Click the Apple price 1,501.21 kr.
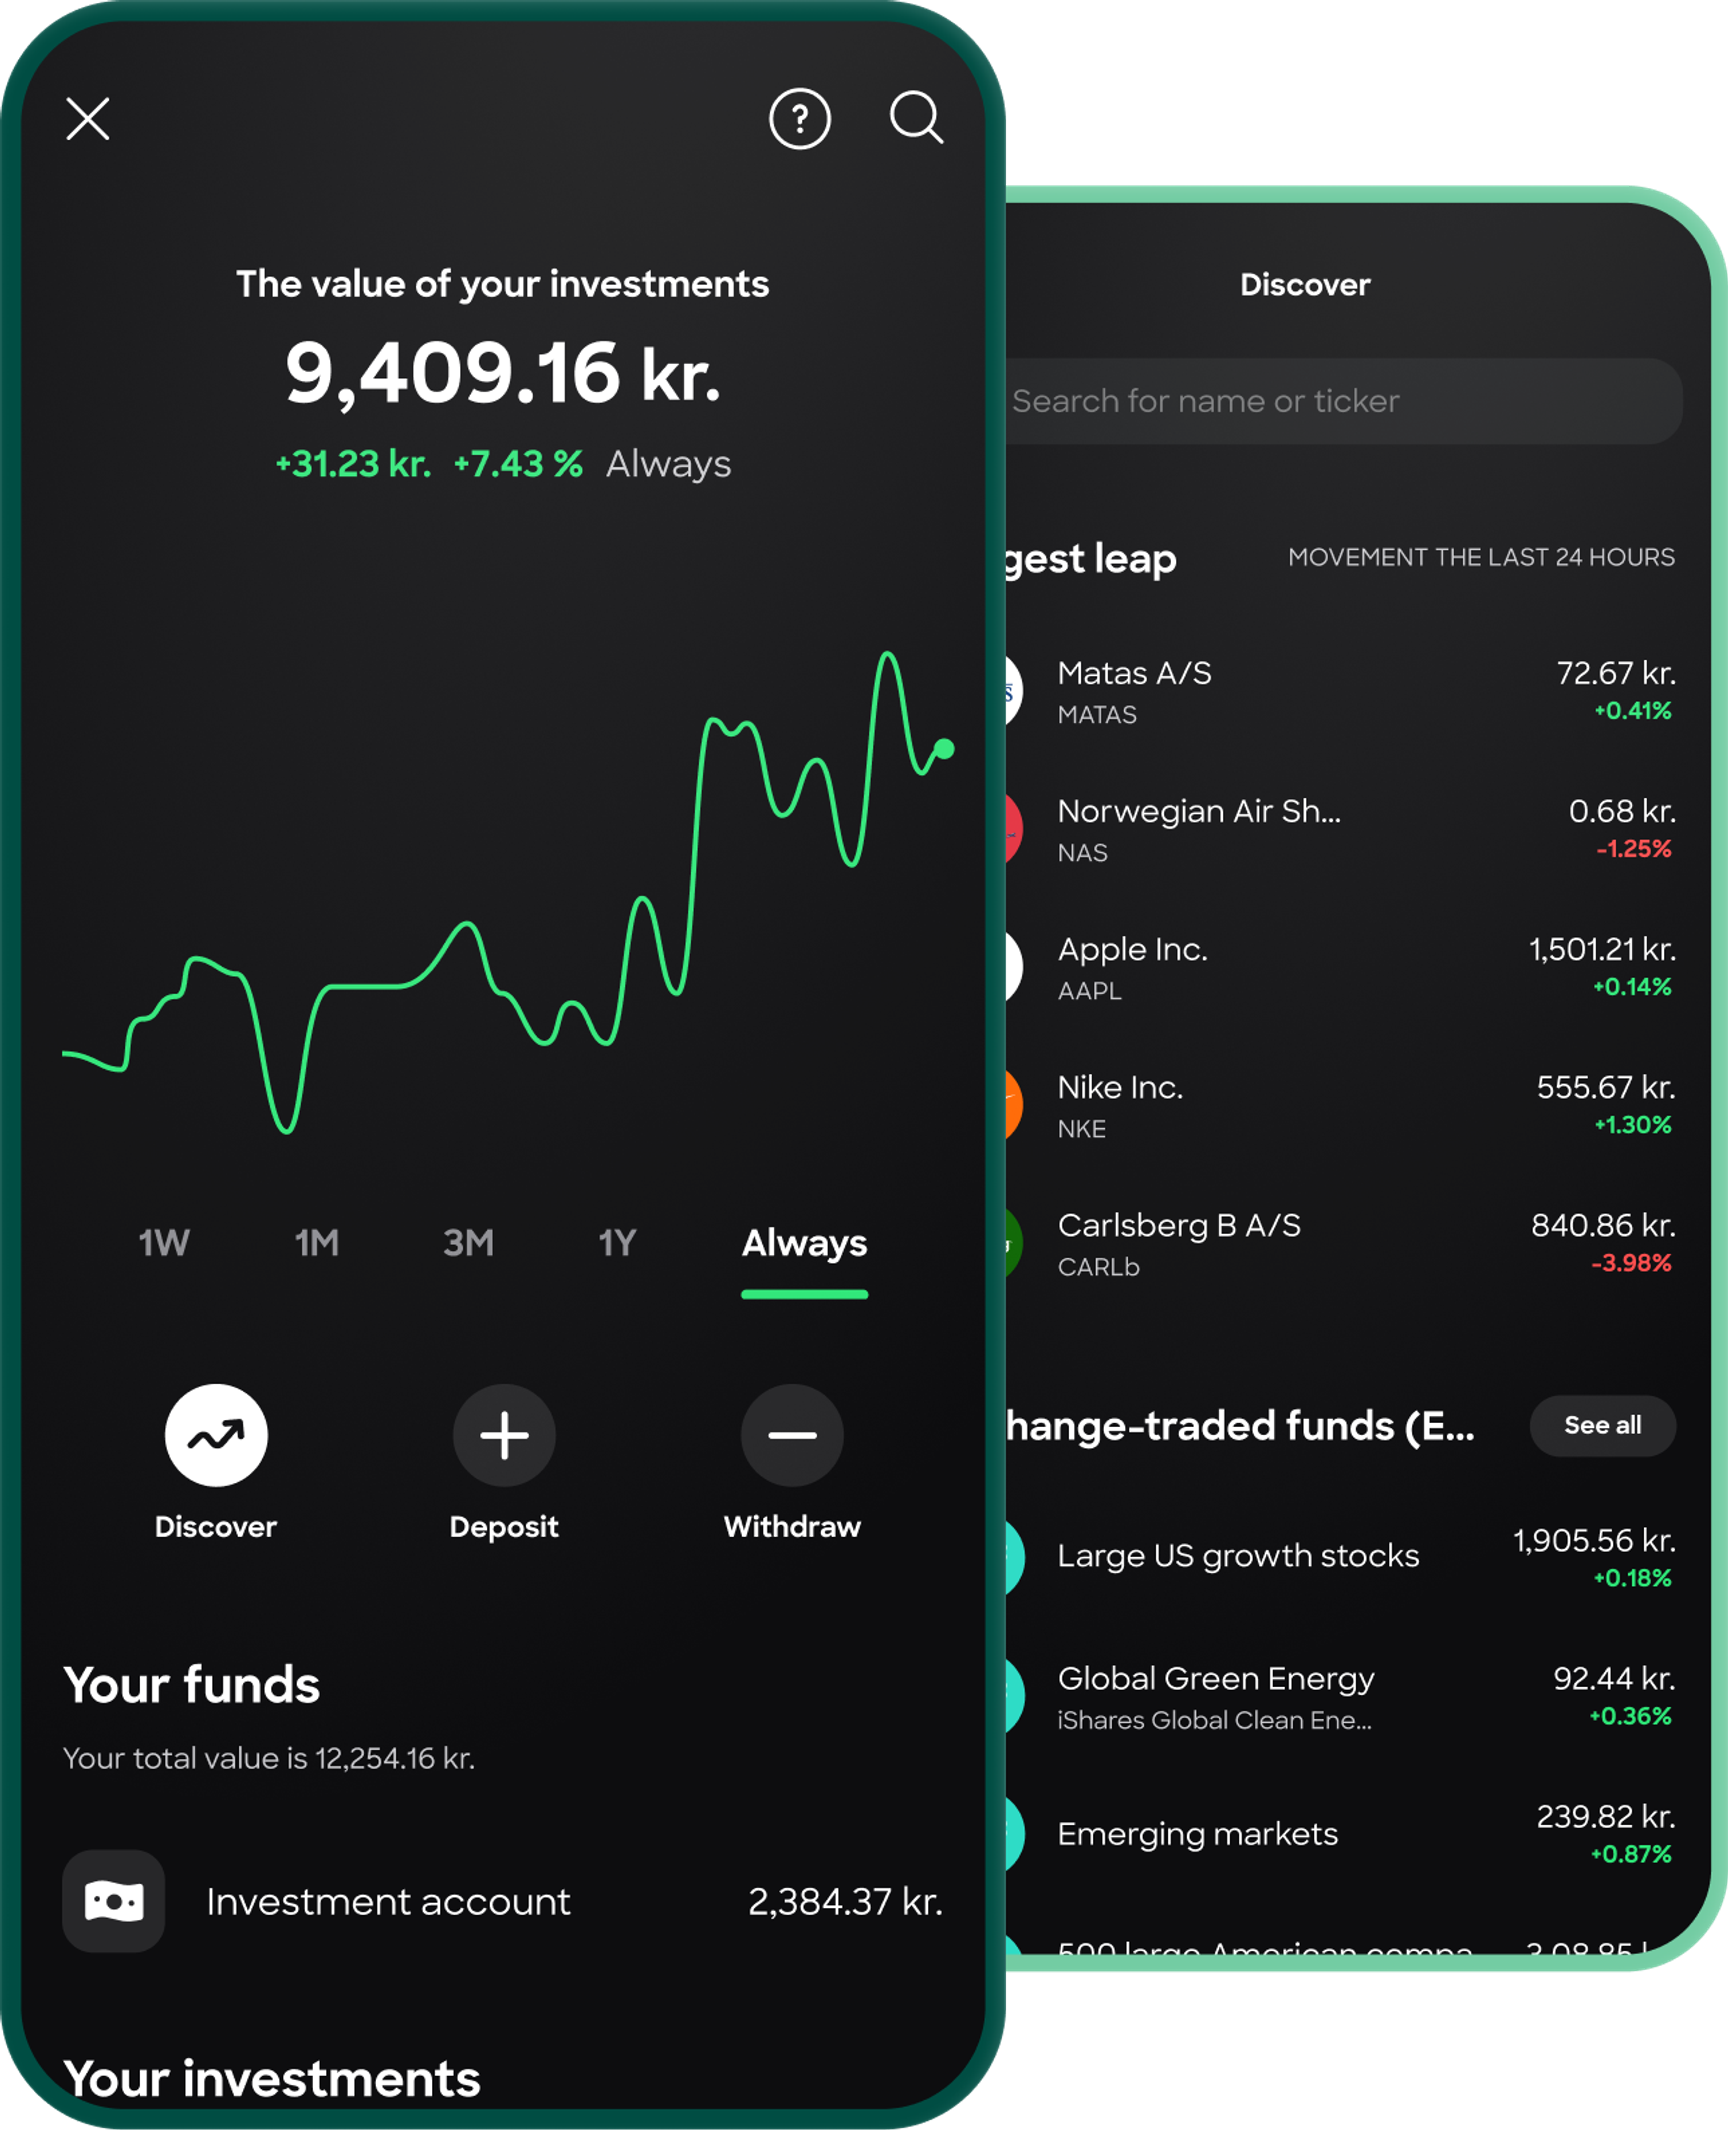The image size is (1728, 2130). click(x=1602, y=949)
